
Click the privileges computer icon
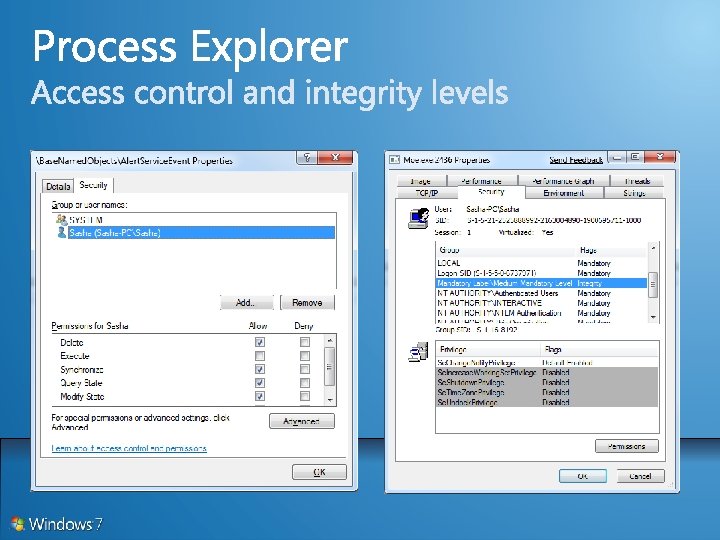click(418, 352)
